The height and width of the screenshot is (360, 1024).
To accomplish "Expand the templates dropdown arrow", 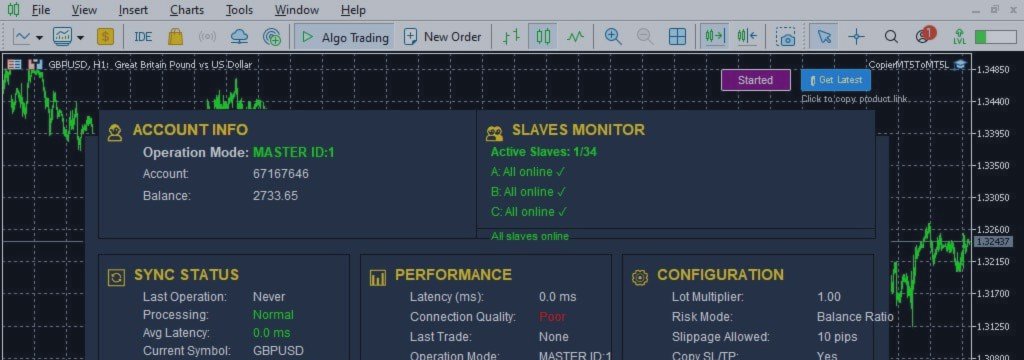I will pos(80,37).
